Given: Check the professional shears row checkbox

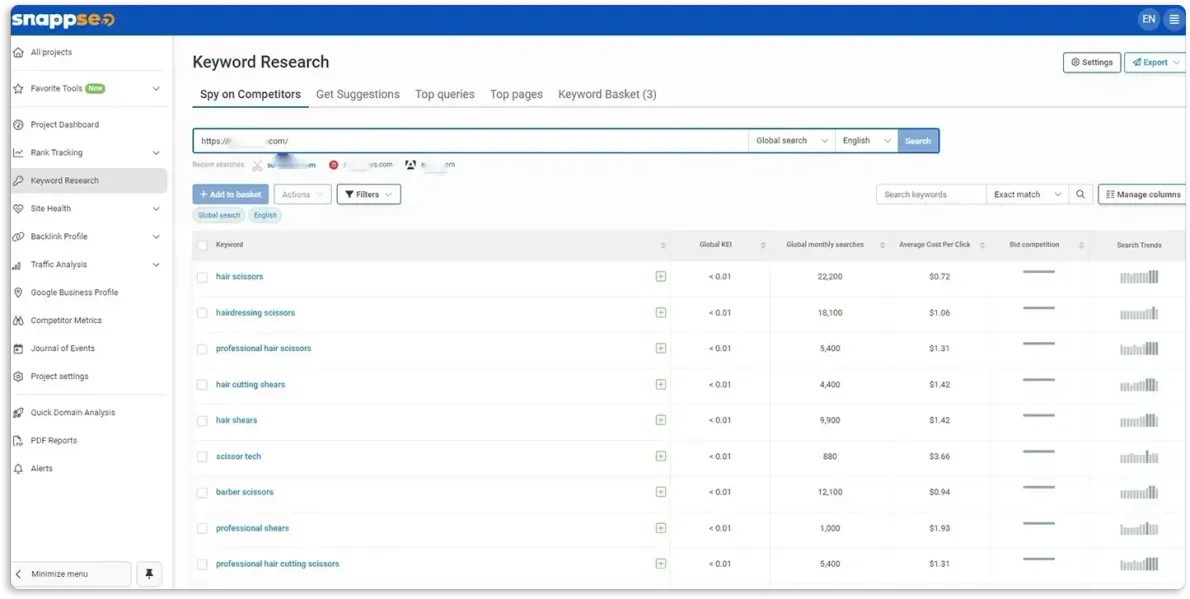Looking at the screenshot, I should click(x=202, y=528).
